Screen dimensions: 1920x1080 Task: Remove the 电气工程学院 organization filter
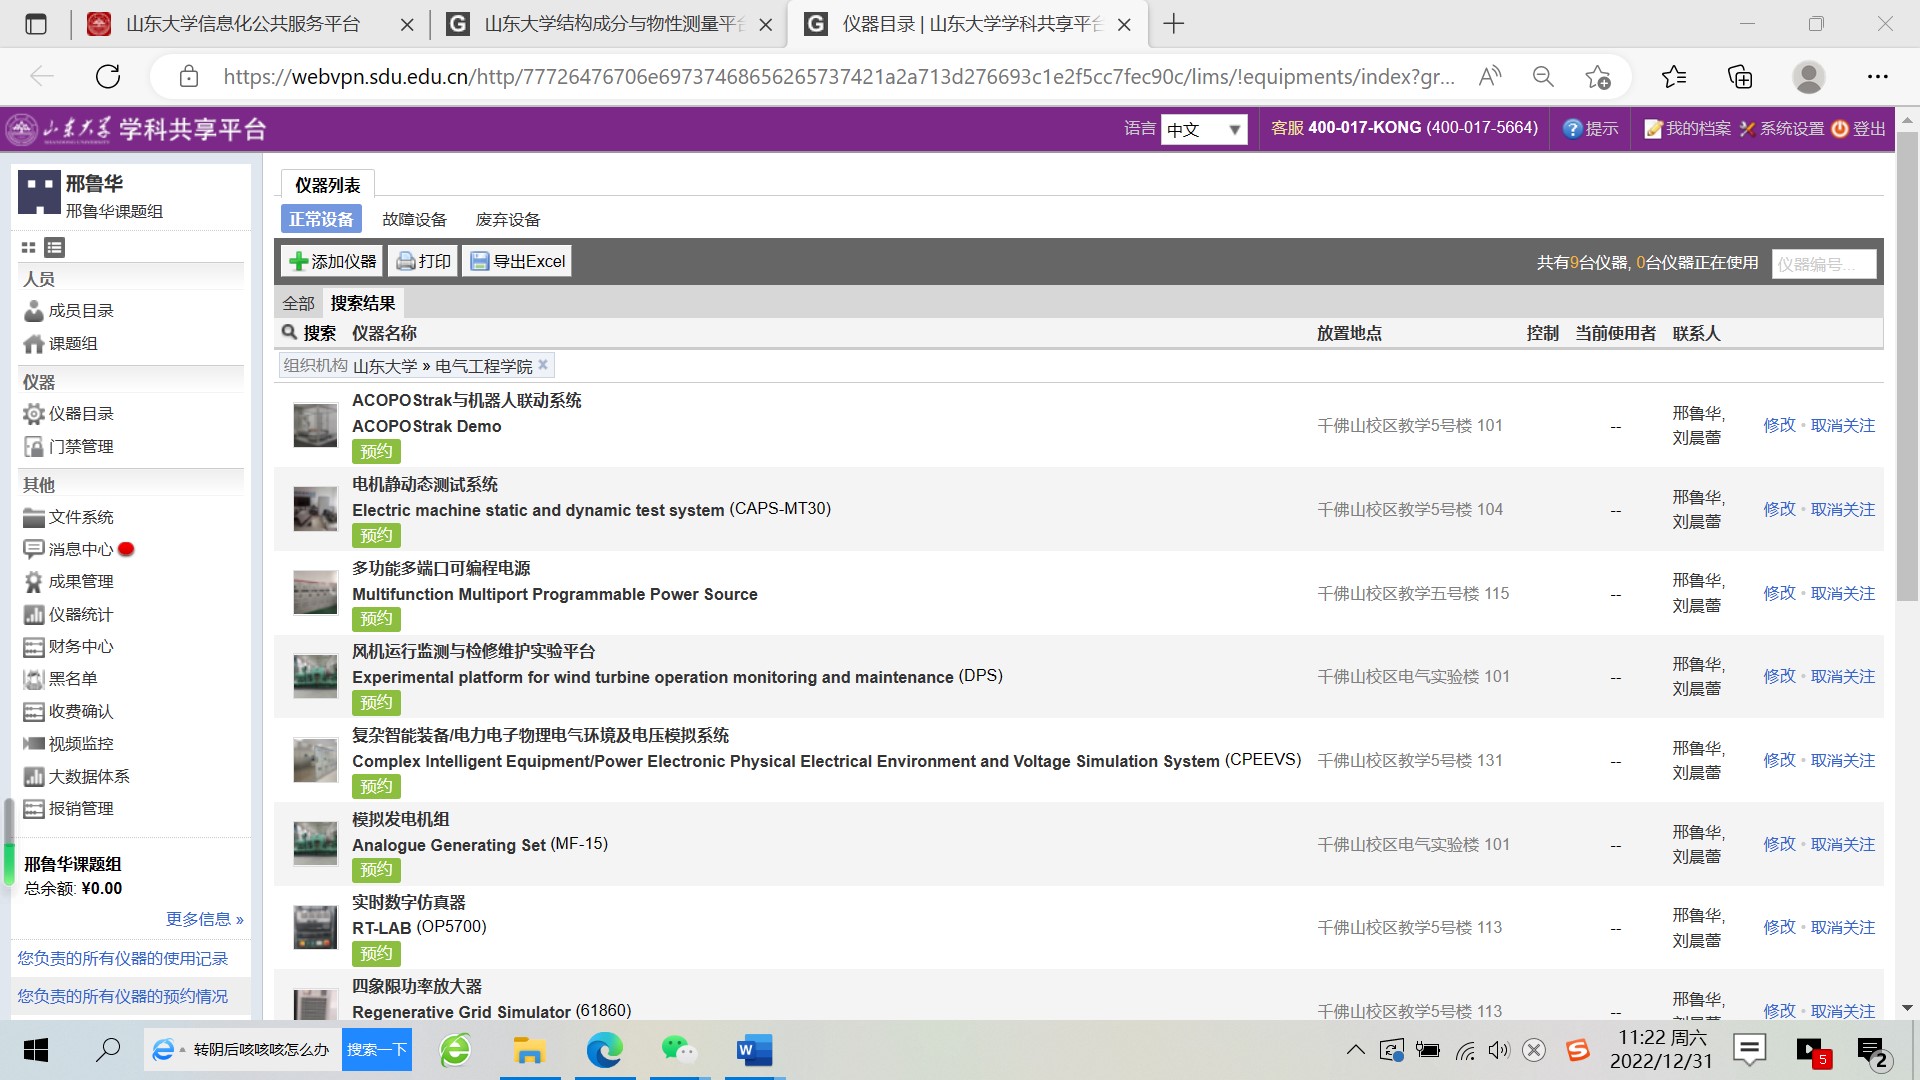coord(543,365)
